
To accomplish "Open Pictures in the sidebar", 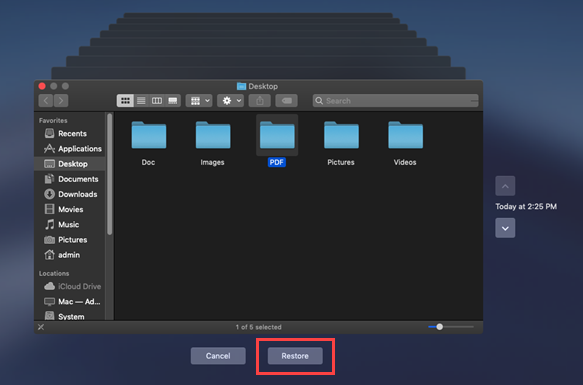I will (70, 240).
